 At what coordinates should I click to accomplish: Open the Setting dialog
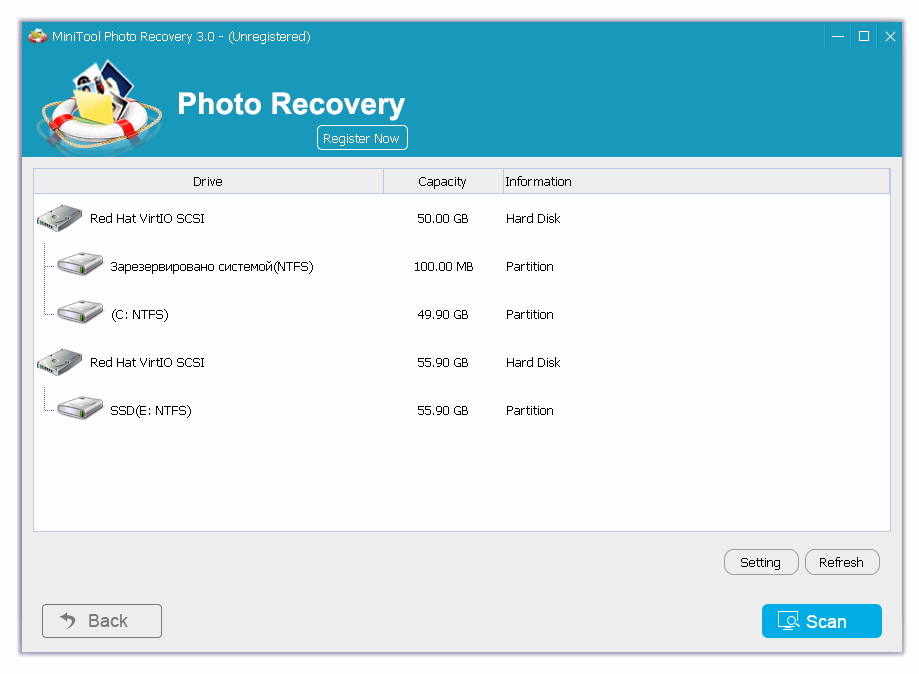click(x=761, y=563)
